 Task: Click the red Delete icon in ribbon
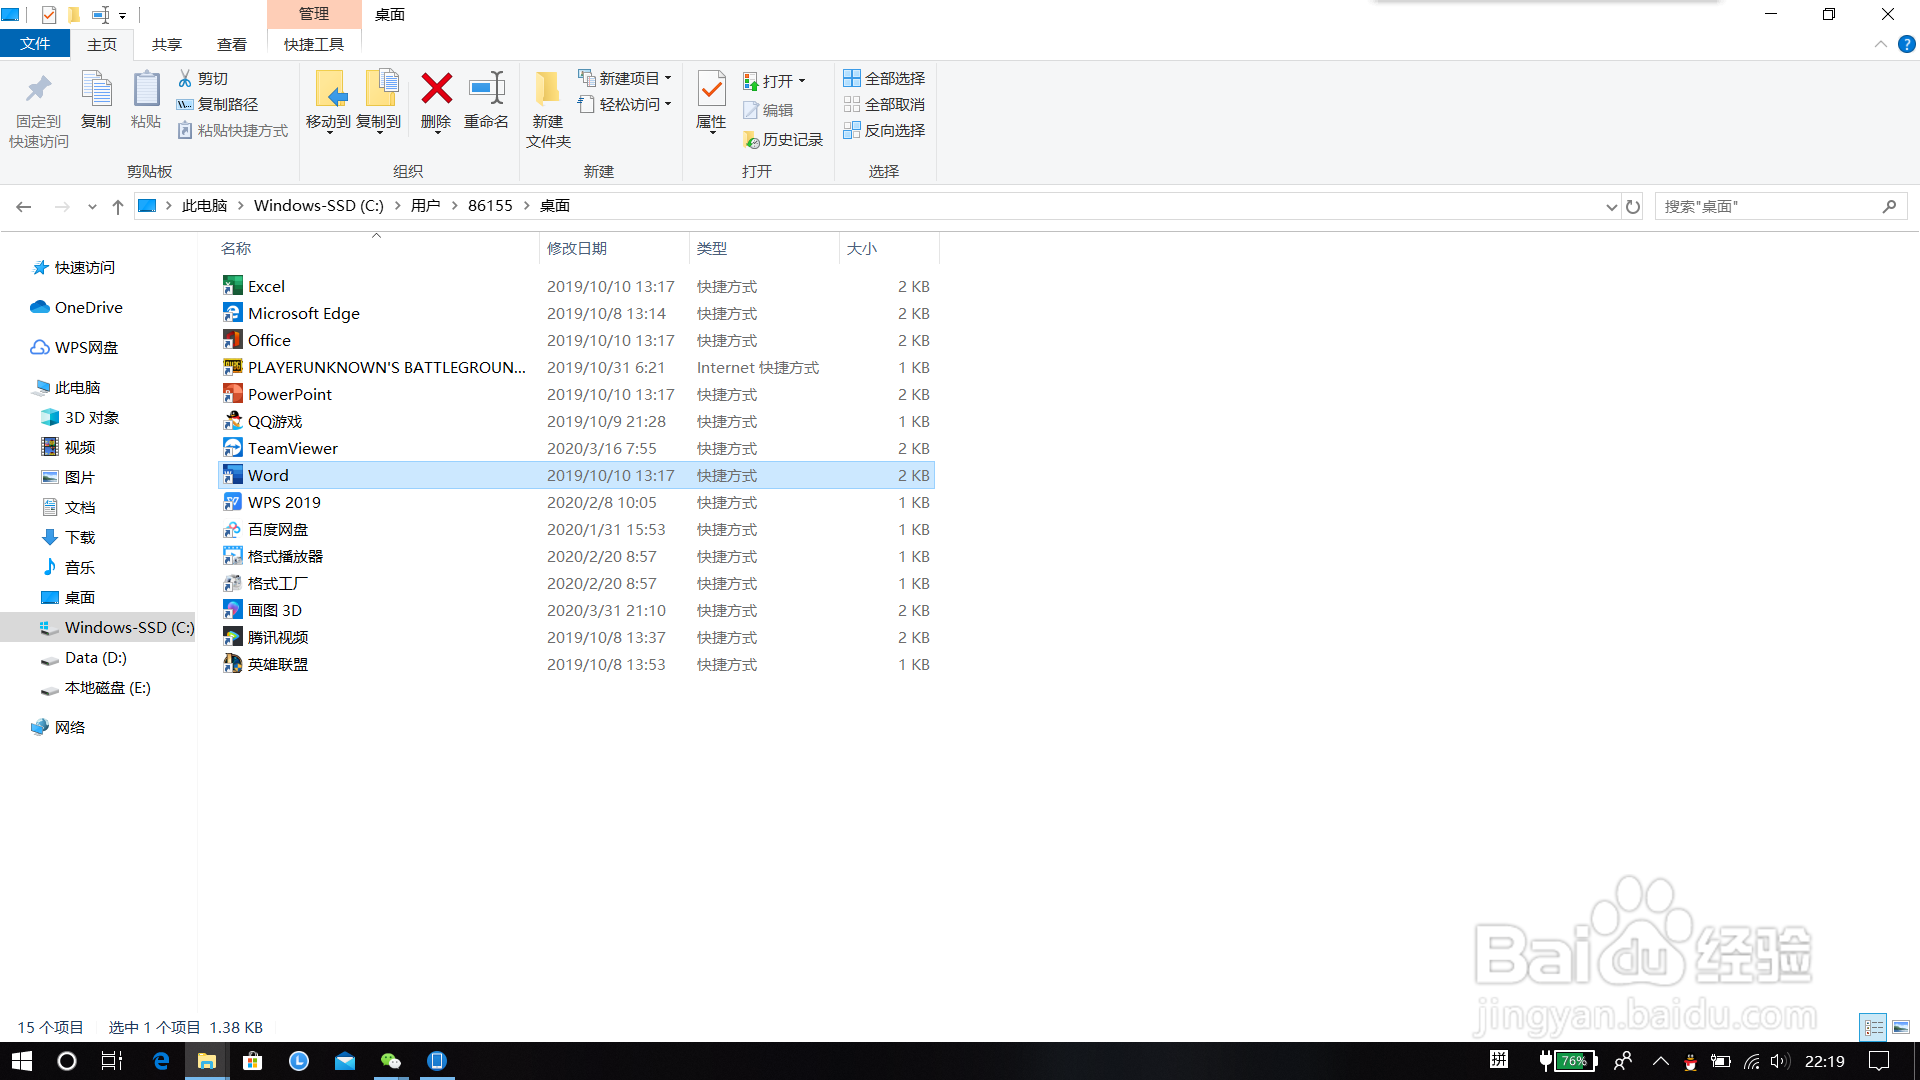pyautogui.click(x=436, y=90)
